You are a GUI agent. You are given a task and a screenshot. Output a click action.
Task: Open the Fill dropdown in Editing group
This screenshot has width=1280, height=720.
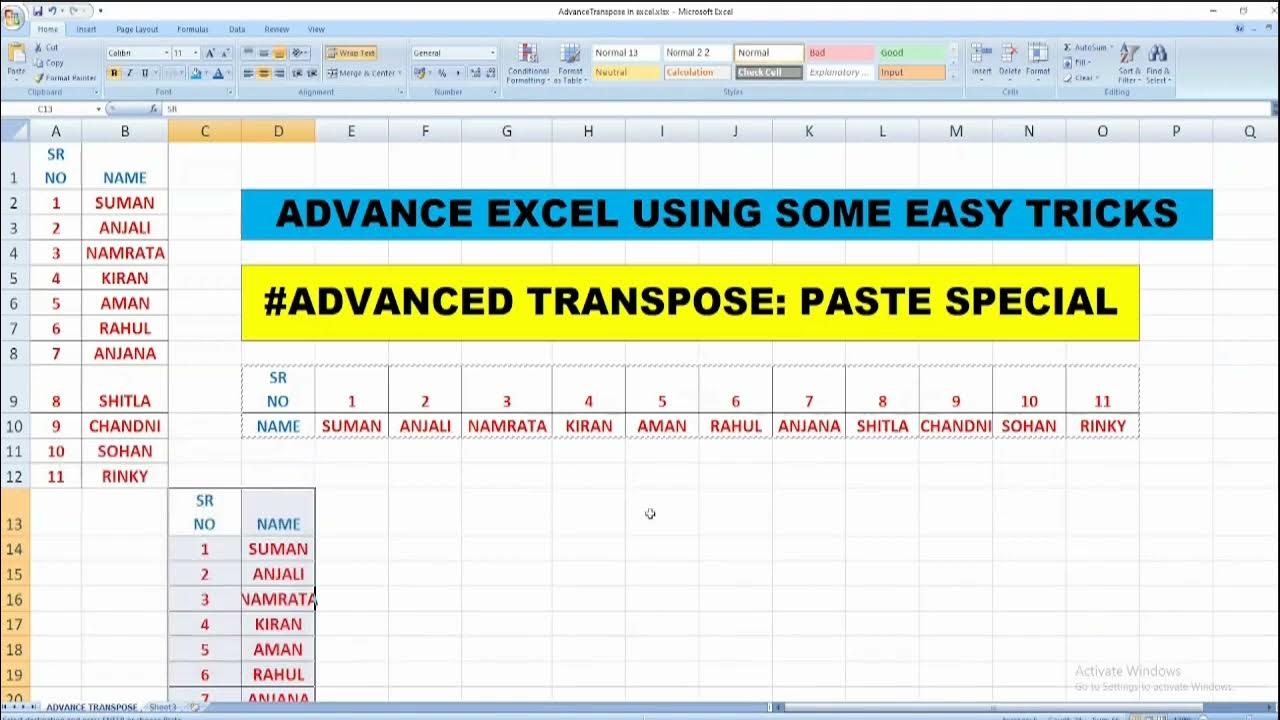pos(1085,62)
